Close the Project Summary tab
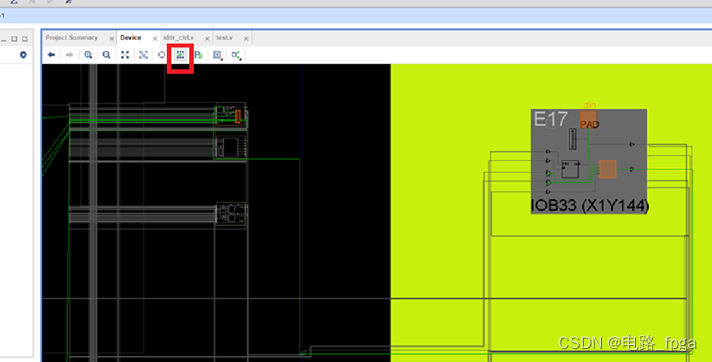The width and height of the screenshot is (712, 362). [x=112, y=39]
